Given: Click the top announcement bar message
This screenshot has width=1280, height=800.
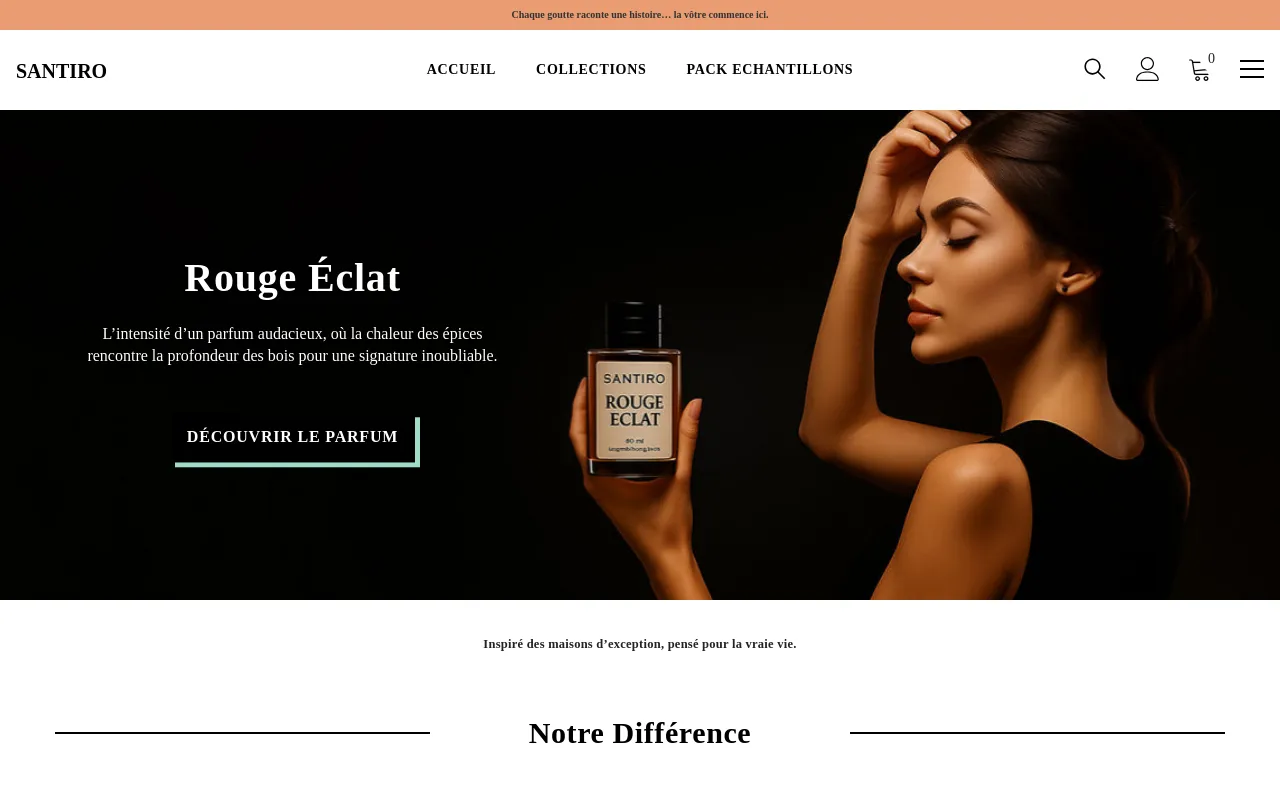Looking at the screenshot, I should 640,15.
